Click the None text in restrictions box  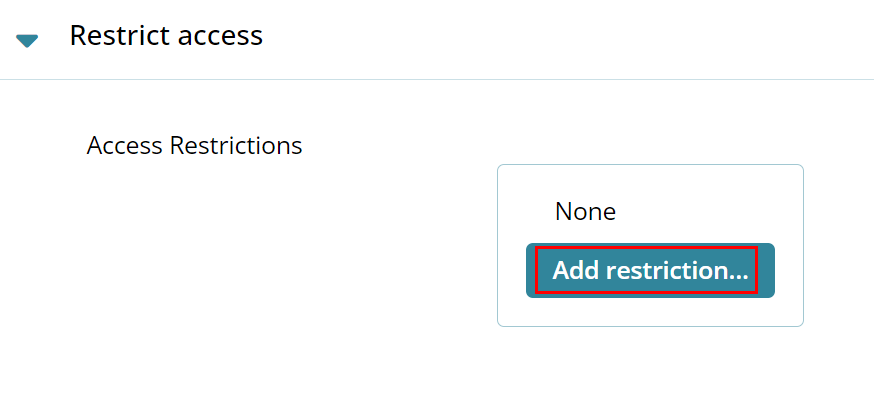[585, 212]
